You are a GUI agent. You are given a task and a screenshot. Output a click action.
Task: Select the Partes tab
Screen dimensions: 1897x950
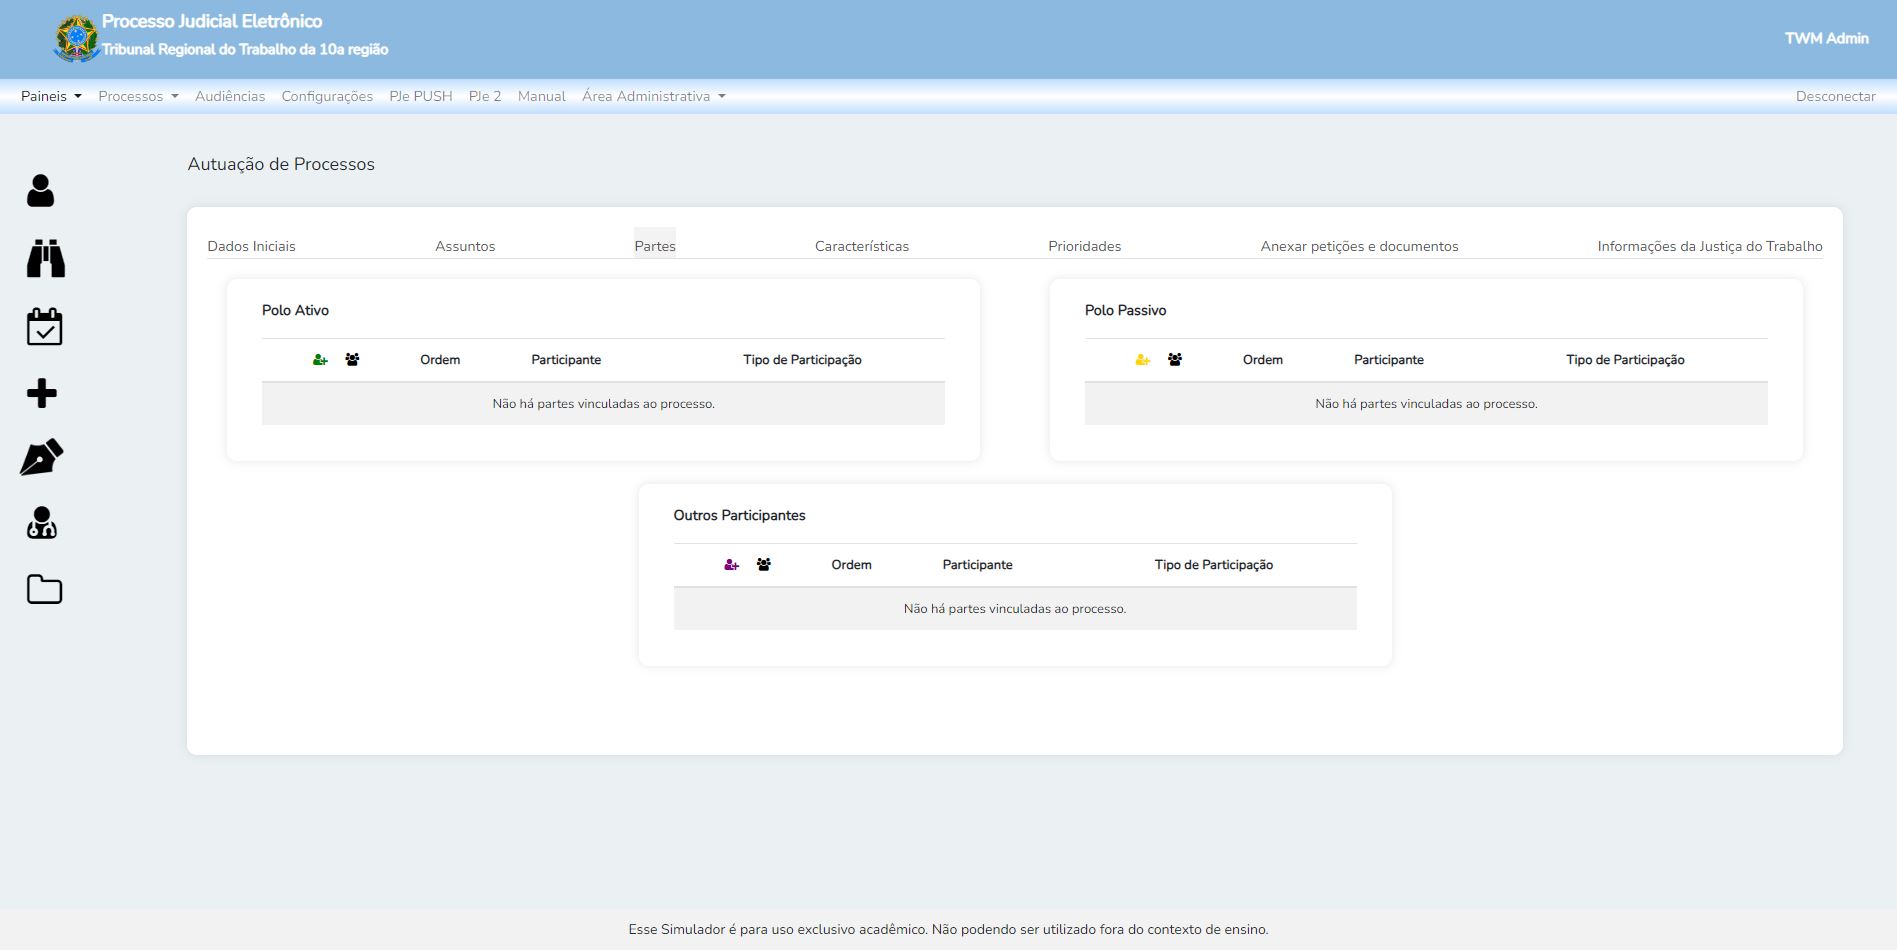[x=655, y=246]
